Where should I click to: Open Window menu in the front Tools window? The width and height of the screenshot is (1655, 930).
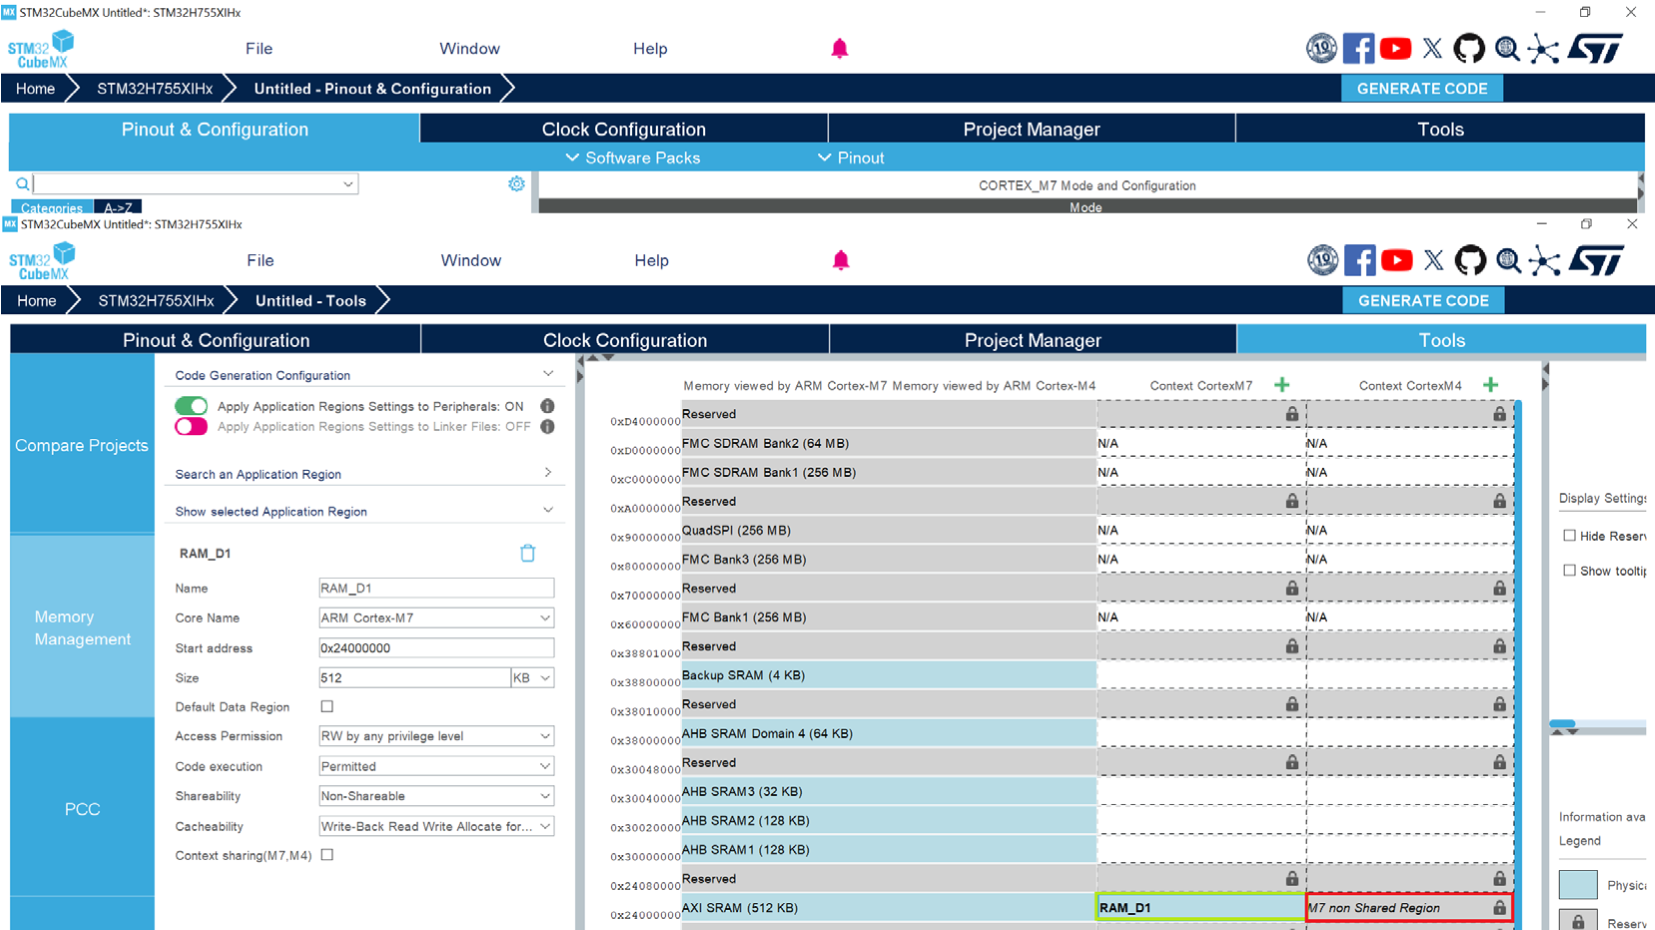click(x=471, y=261)
